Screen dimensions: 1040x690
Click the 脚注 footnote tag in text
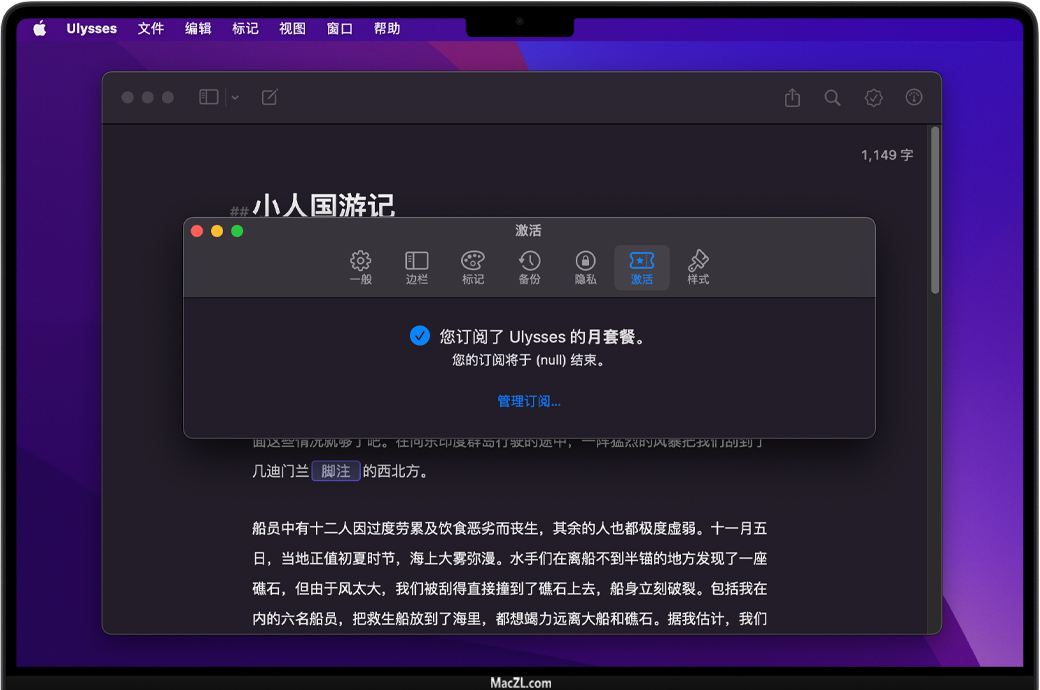[335, 471]
